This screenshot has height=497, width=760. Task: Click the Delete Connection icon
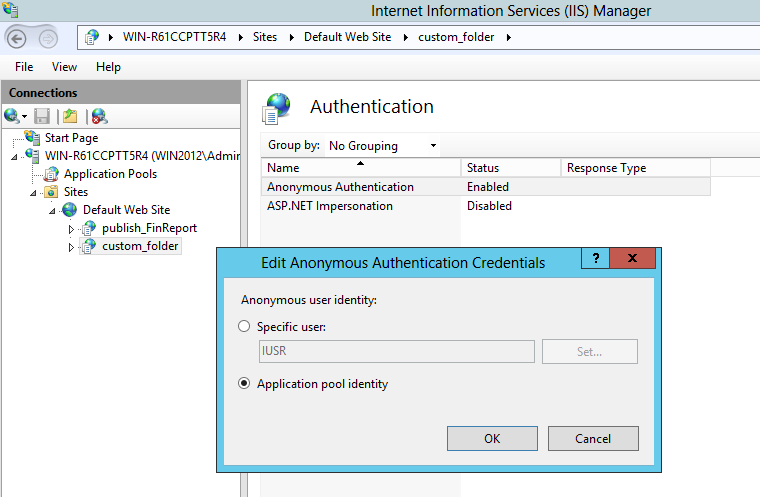coord(99,116)
